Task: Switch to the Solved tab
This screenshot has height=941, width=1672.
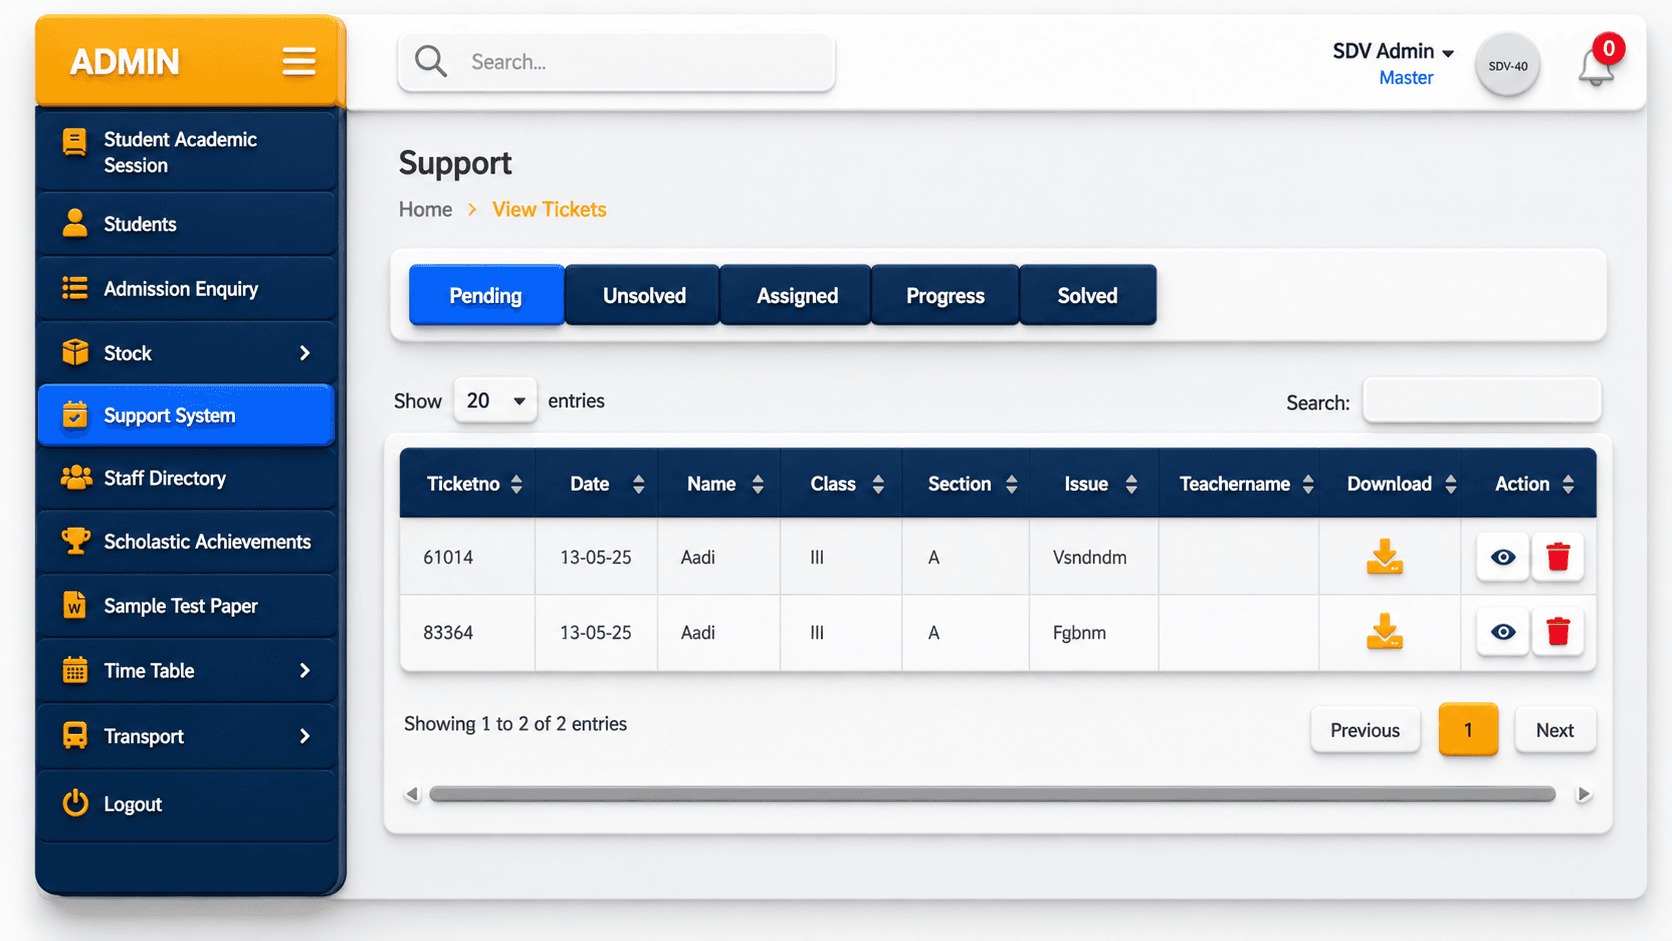Action: tap(1087, 295)
